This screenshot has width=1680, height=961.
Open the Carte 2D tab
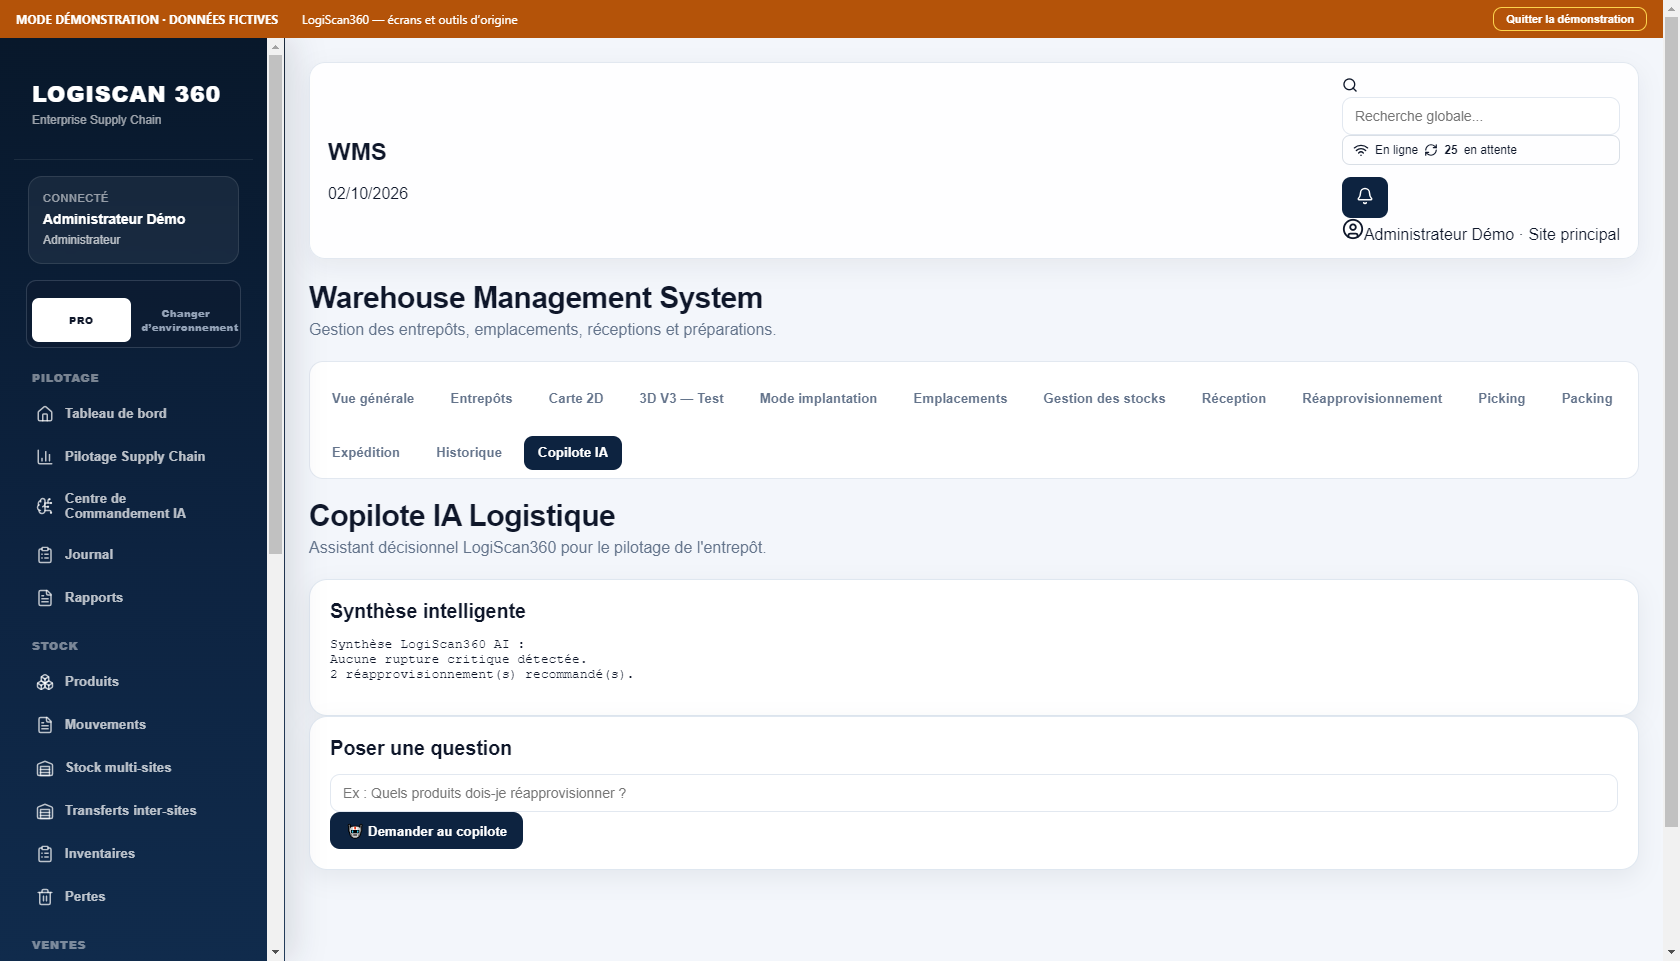pos(576,398)
